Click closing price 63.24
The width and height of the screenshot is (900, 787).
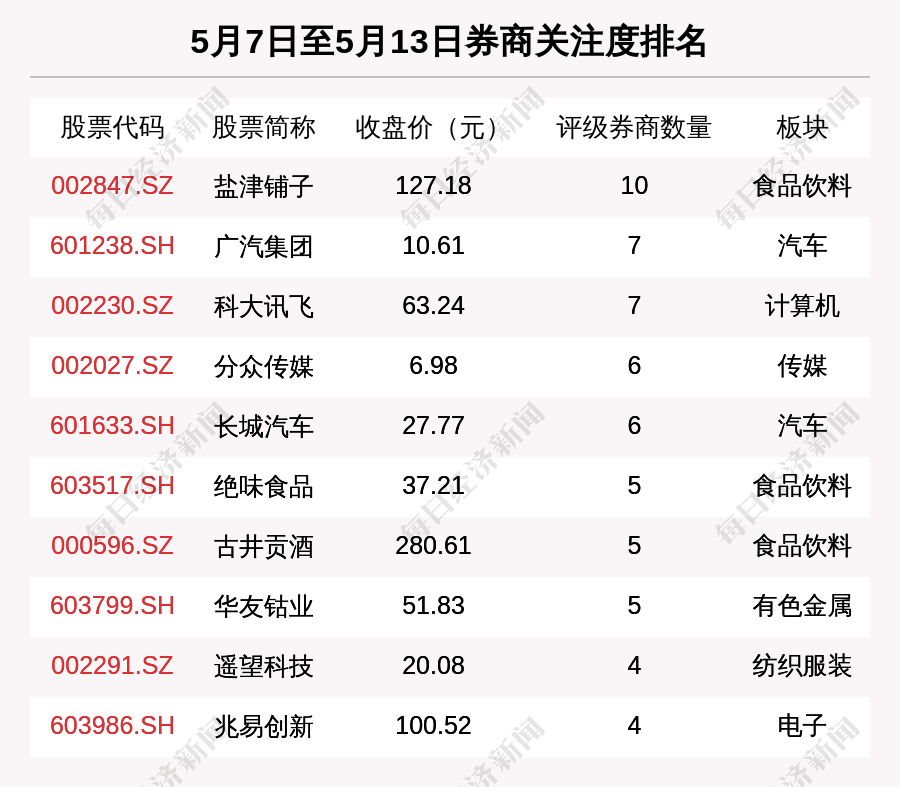tap(433, 306)
